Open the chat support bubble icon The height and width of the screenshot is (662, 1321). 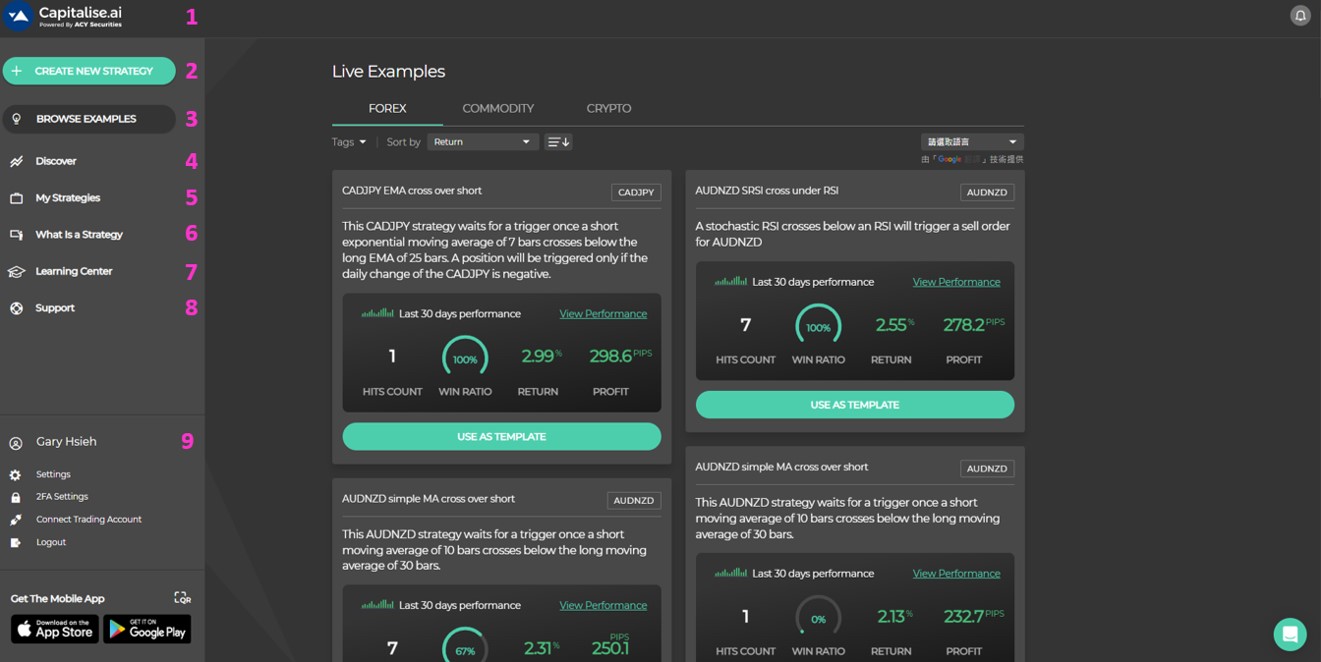pos(1290,634)
